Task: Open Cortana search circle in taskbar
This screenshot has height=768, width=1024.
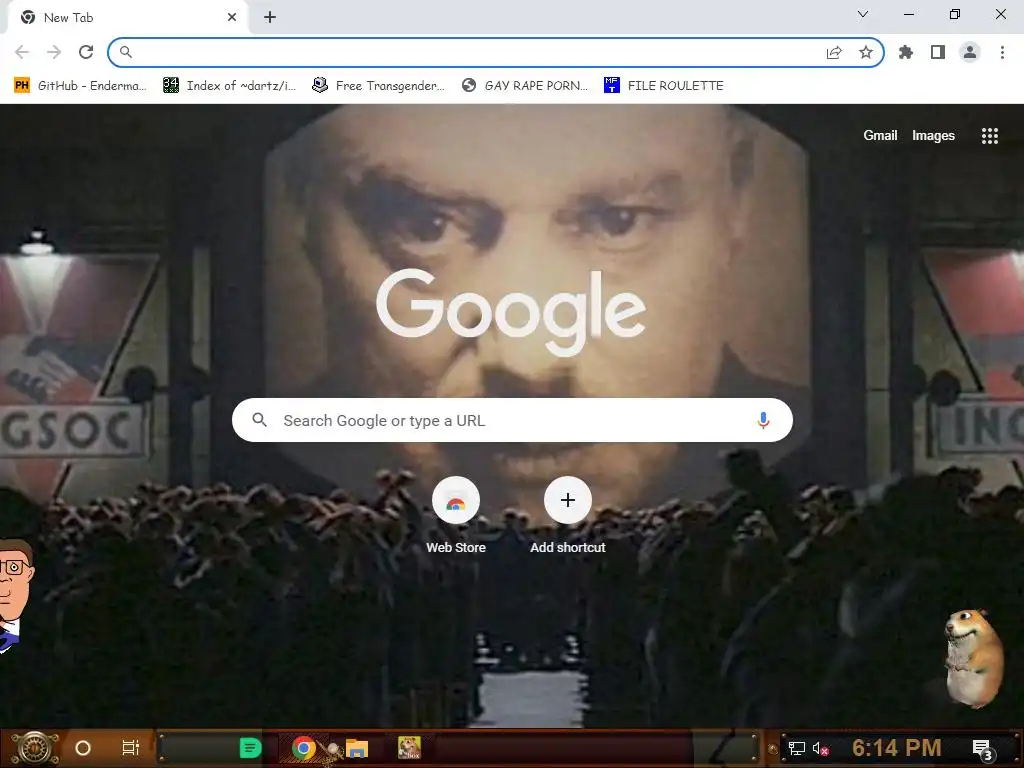Action: (x=83, y=748)
